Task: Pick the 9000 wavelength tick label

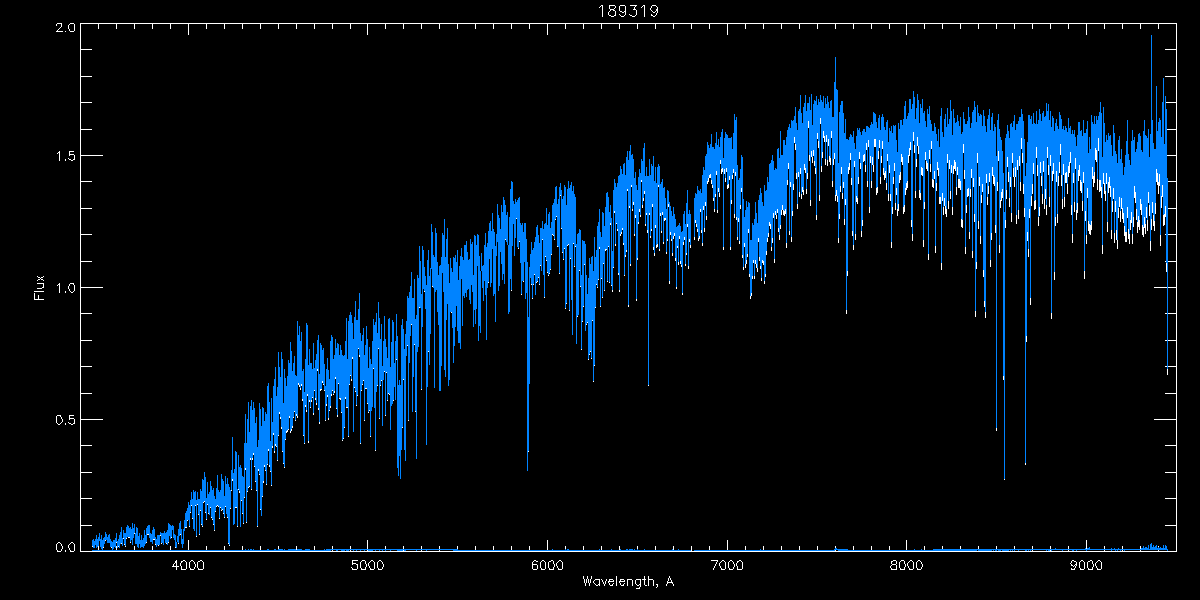Action: 1086,566
